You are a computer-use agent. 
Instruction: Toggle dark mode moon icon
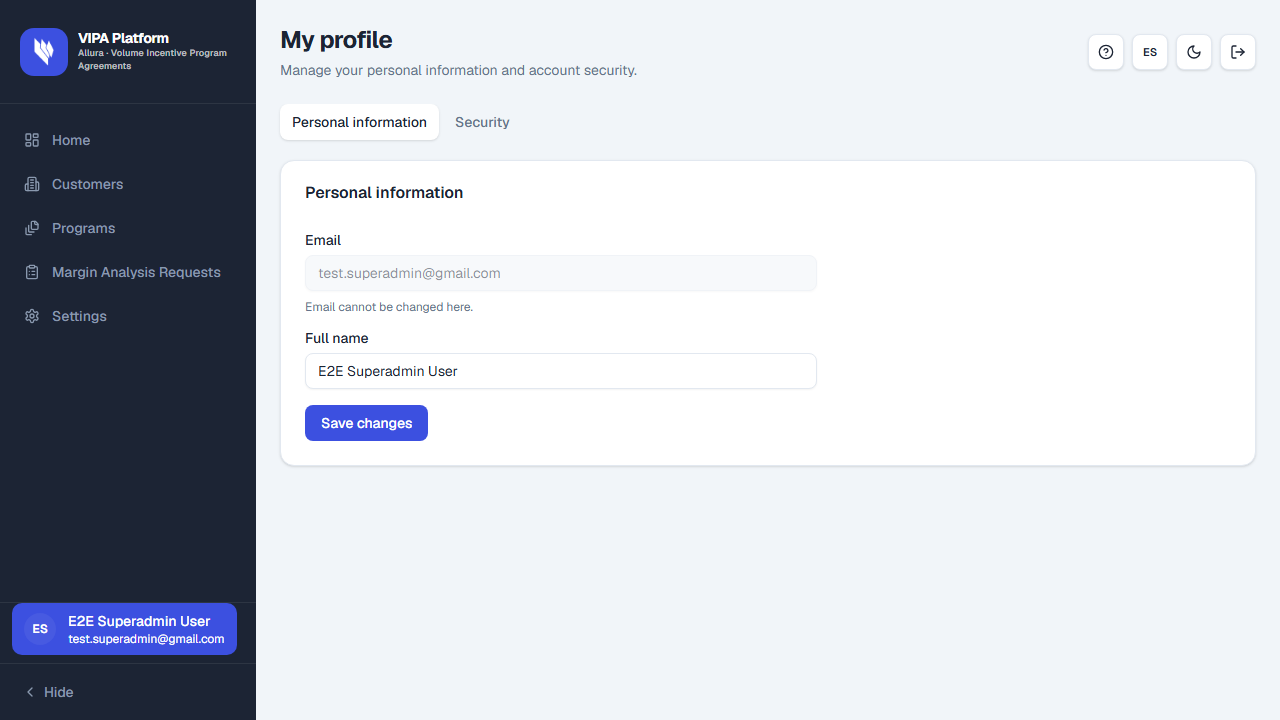coord(1194,52)
